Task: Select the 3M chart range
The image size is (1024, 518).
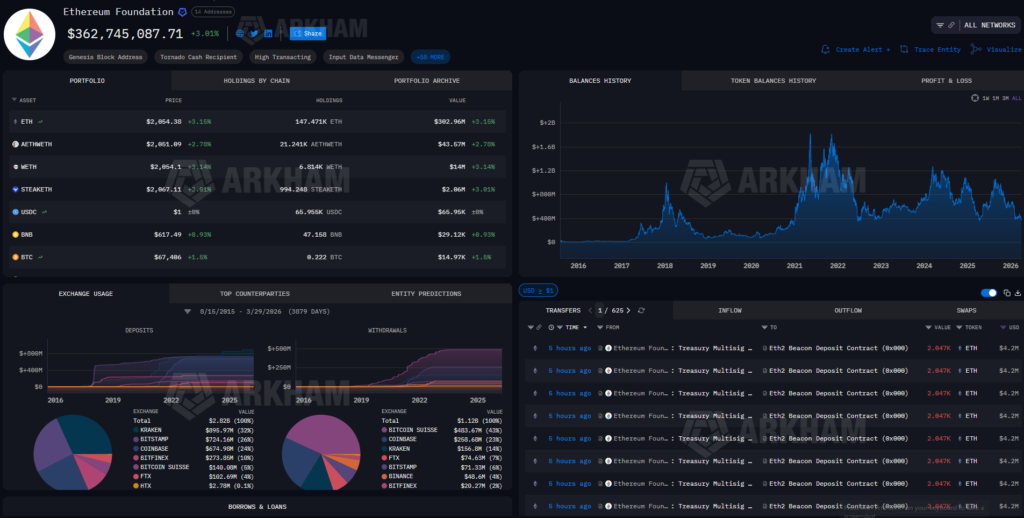Action: (1006, 98)
